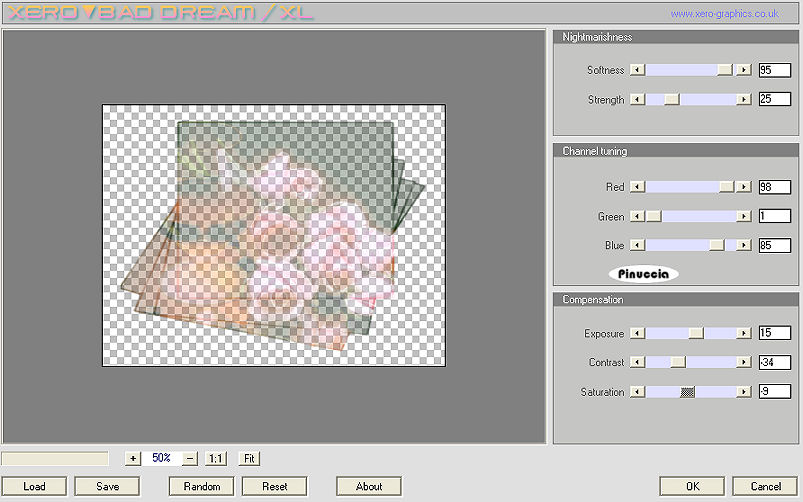803x502 pixels.
Task: Open the xero-graphics.co.uk website link
Action: tap(724, 14)
